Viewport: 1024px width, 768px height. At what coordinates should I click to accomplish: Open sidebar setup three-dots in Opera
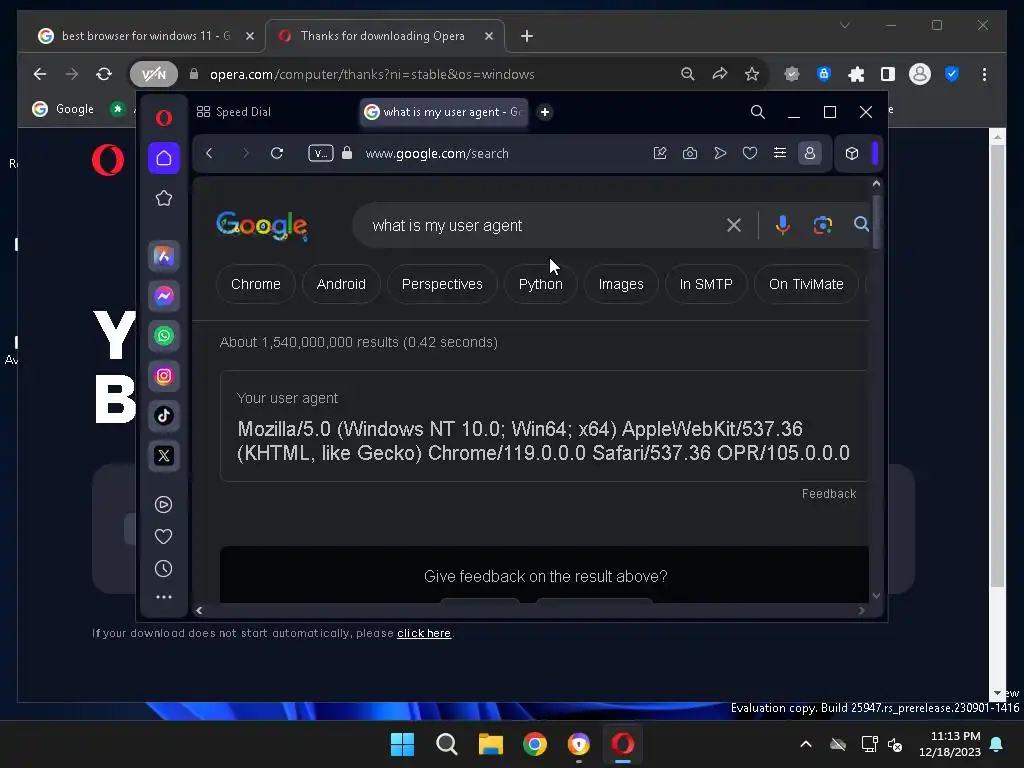[164, 597]
